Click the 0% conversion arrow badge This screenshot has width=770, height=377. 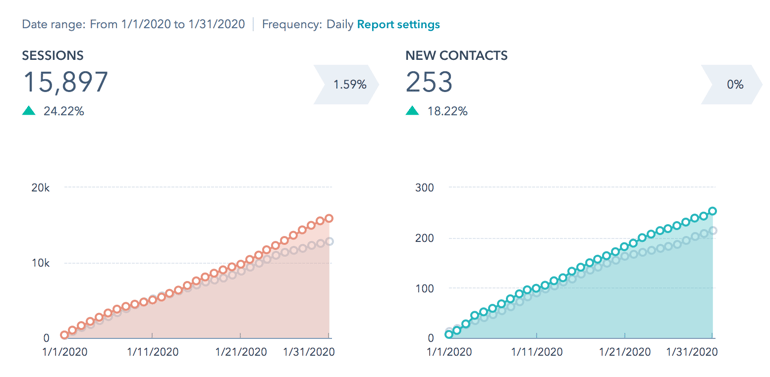coord(732,84)
